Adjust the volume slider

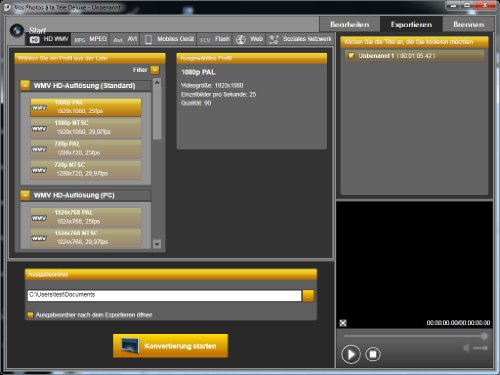(480, 348)
